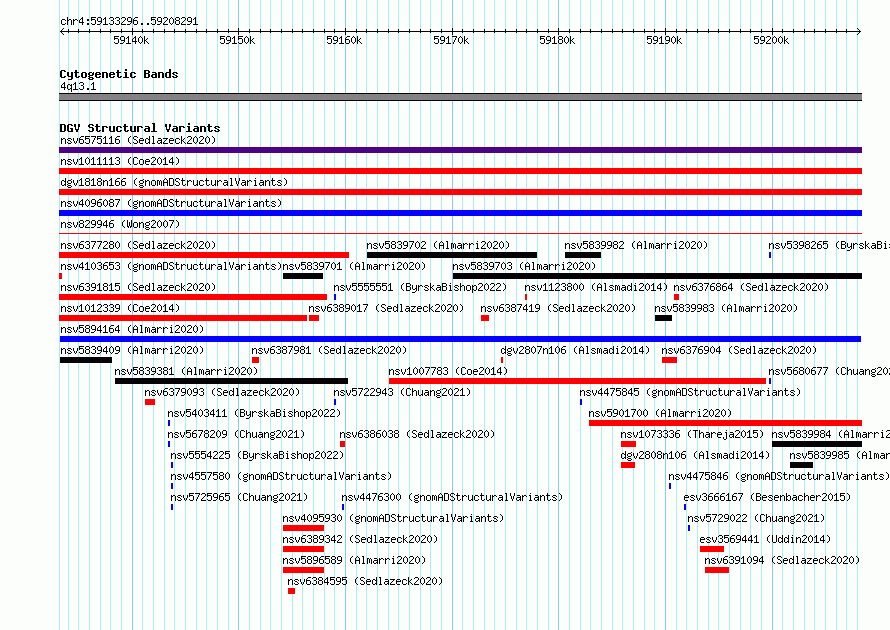
Task: Click nsv5725965 (Chuang2021) label
Action: coord(239,497)
